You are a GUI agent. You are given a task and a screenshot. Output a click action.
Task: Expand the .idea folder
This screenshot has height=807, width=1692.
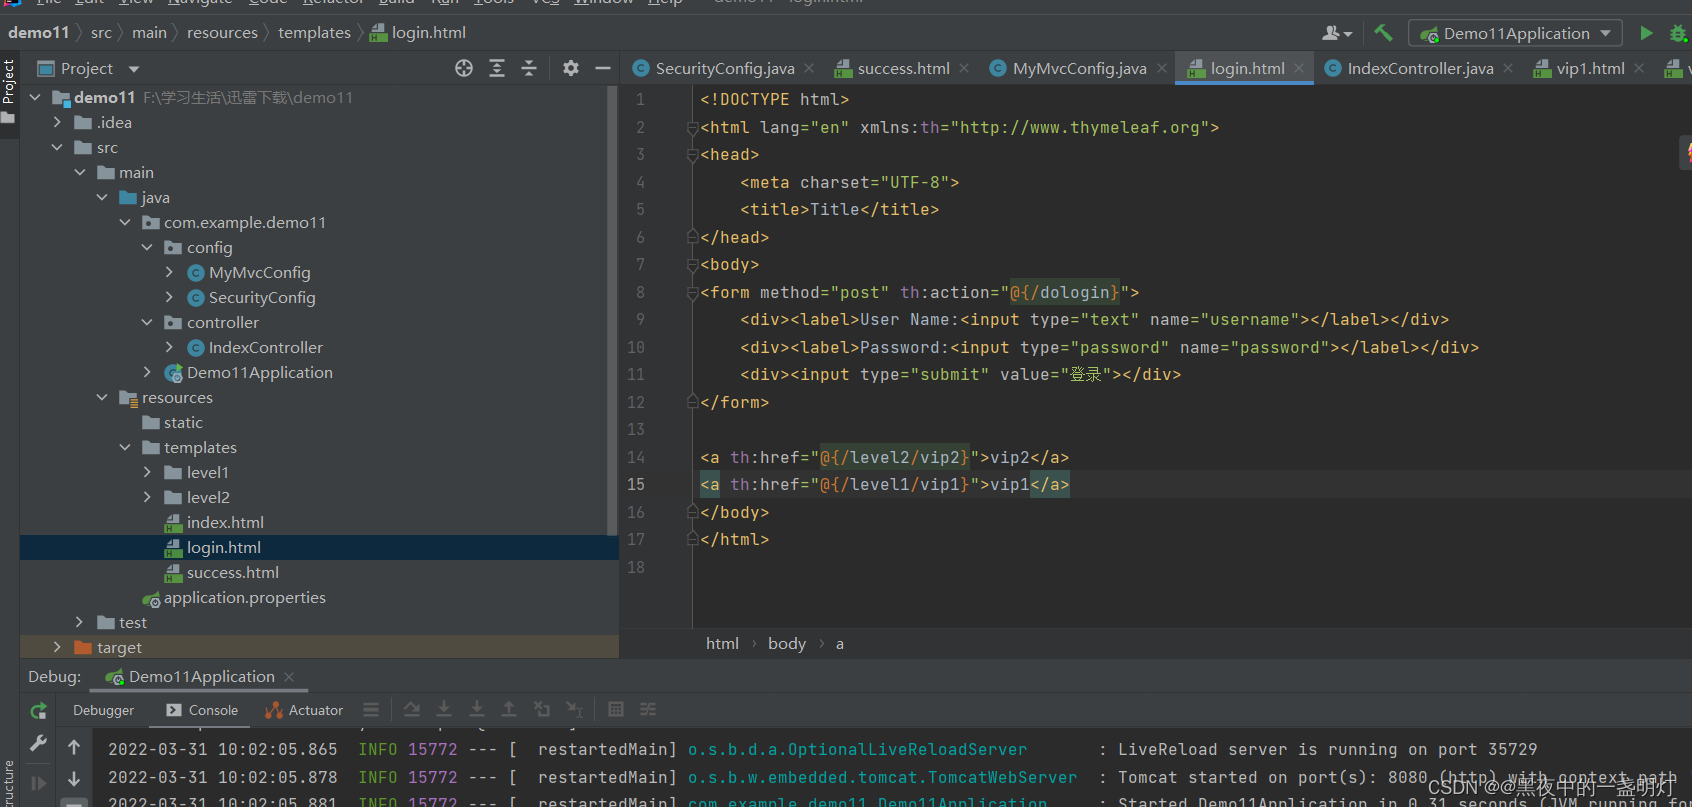pyautogui.click(x=57, y=122)
